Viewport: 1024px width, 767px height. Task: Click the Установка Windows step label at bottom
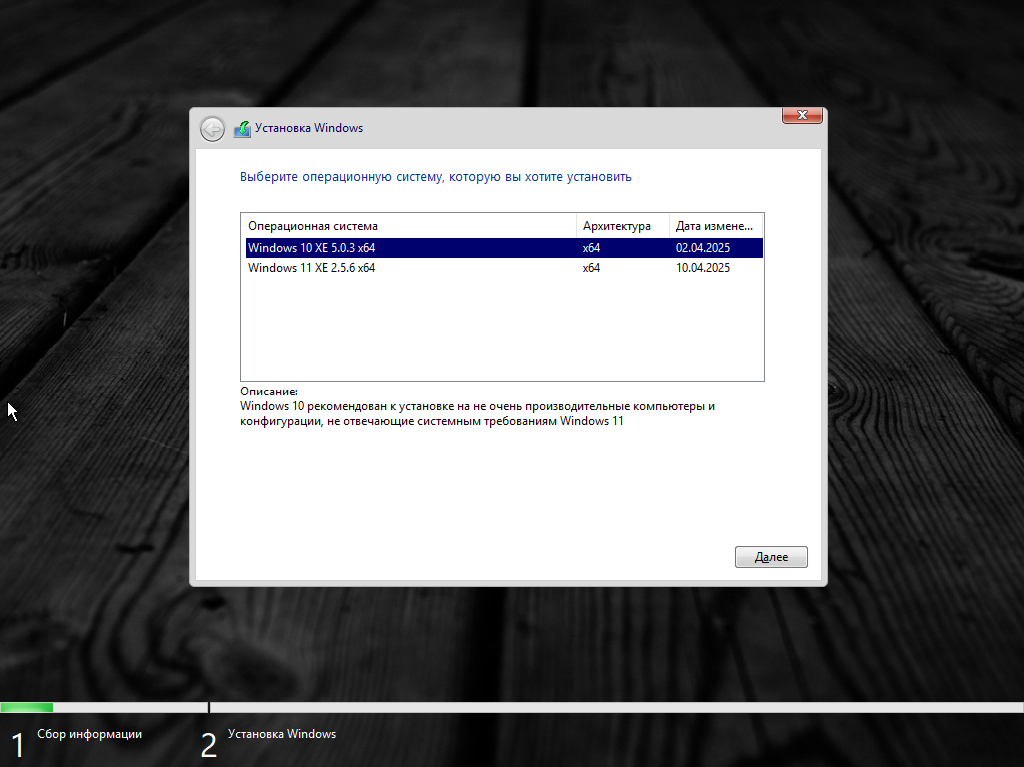point(282,734)
